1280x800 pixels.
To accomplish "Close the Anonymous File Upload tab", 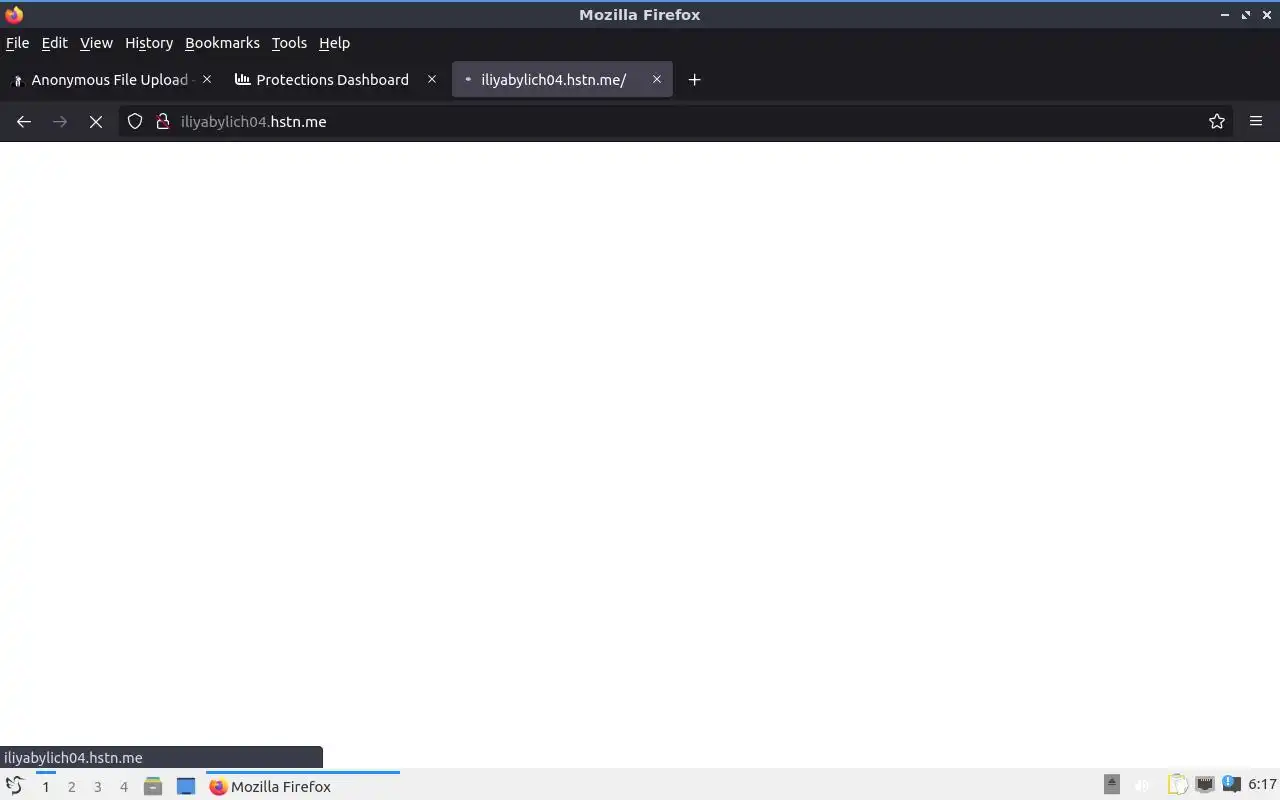I will [207, 79].
